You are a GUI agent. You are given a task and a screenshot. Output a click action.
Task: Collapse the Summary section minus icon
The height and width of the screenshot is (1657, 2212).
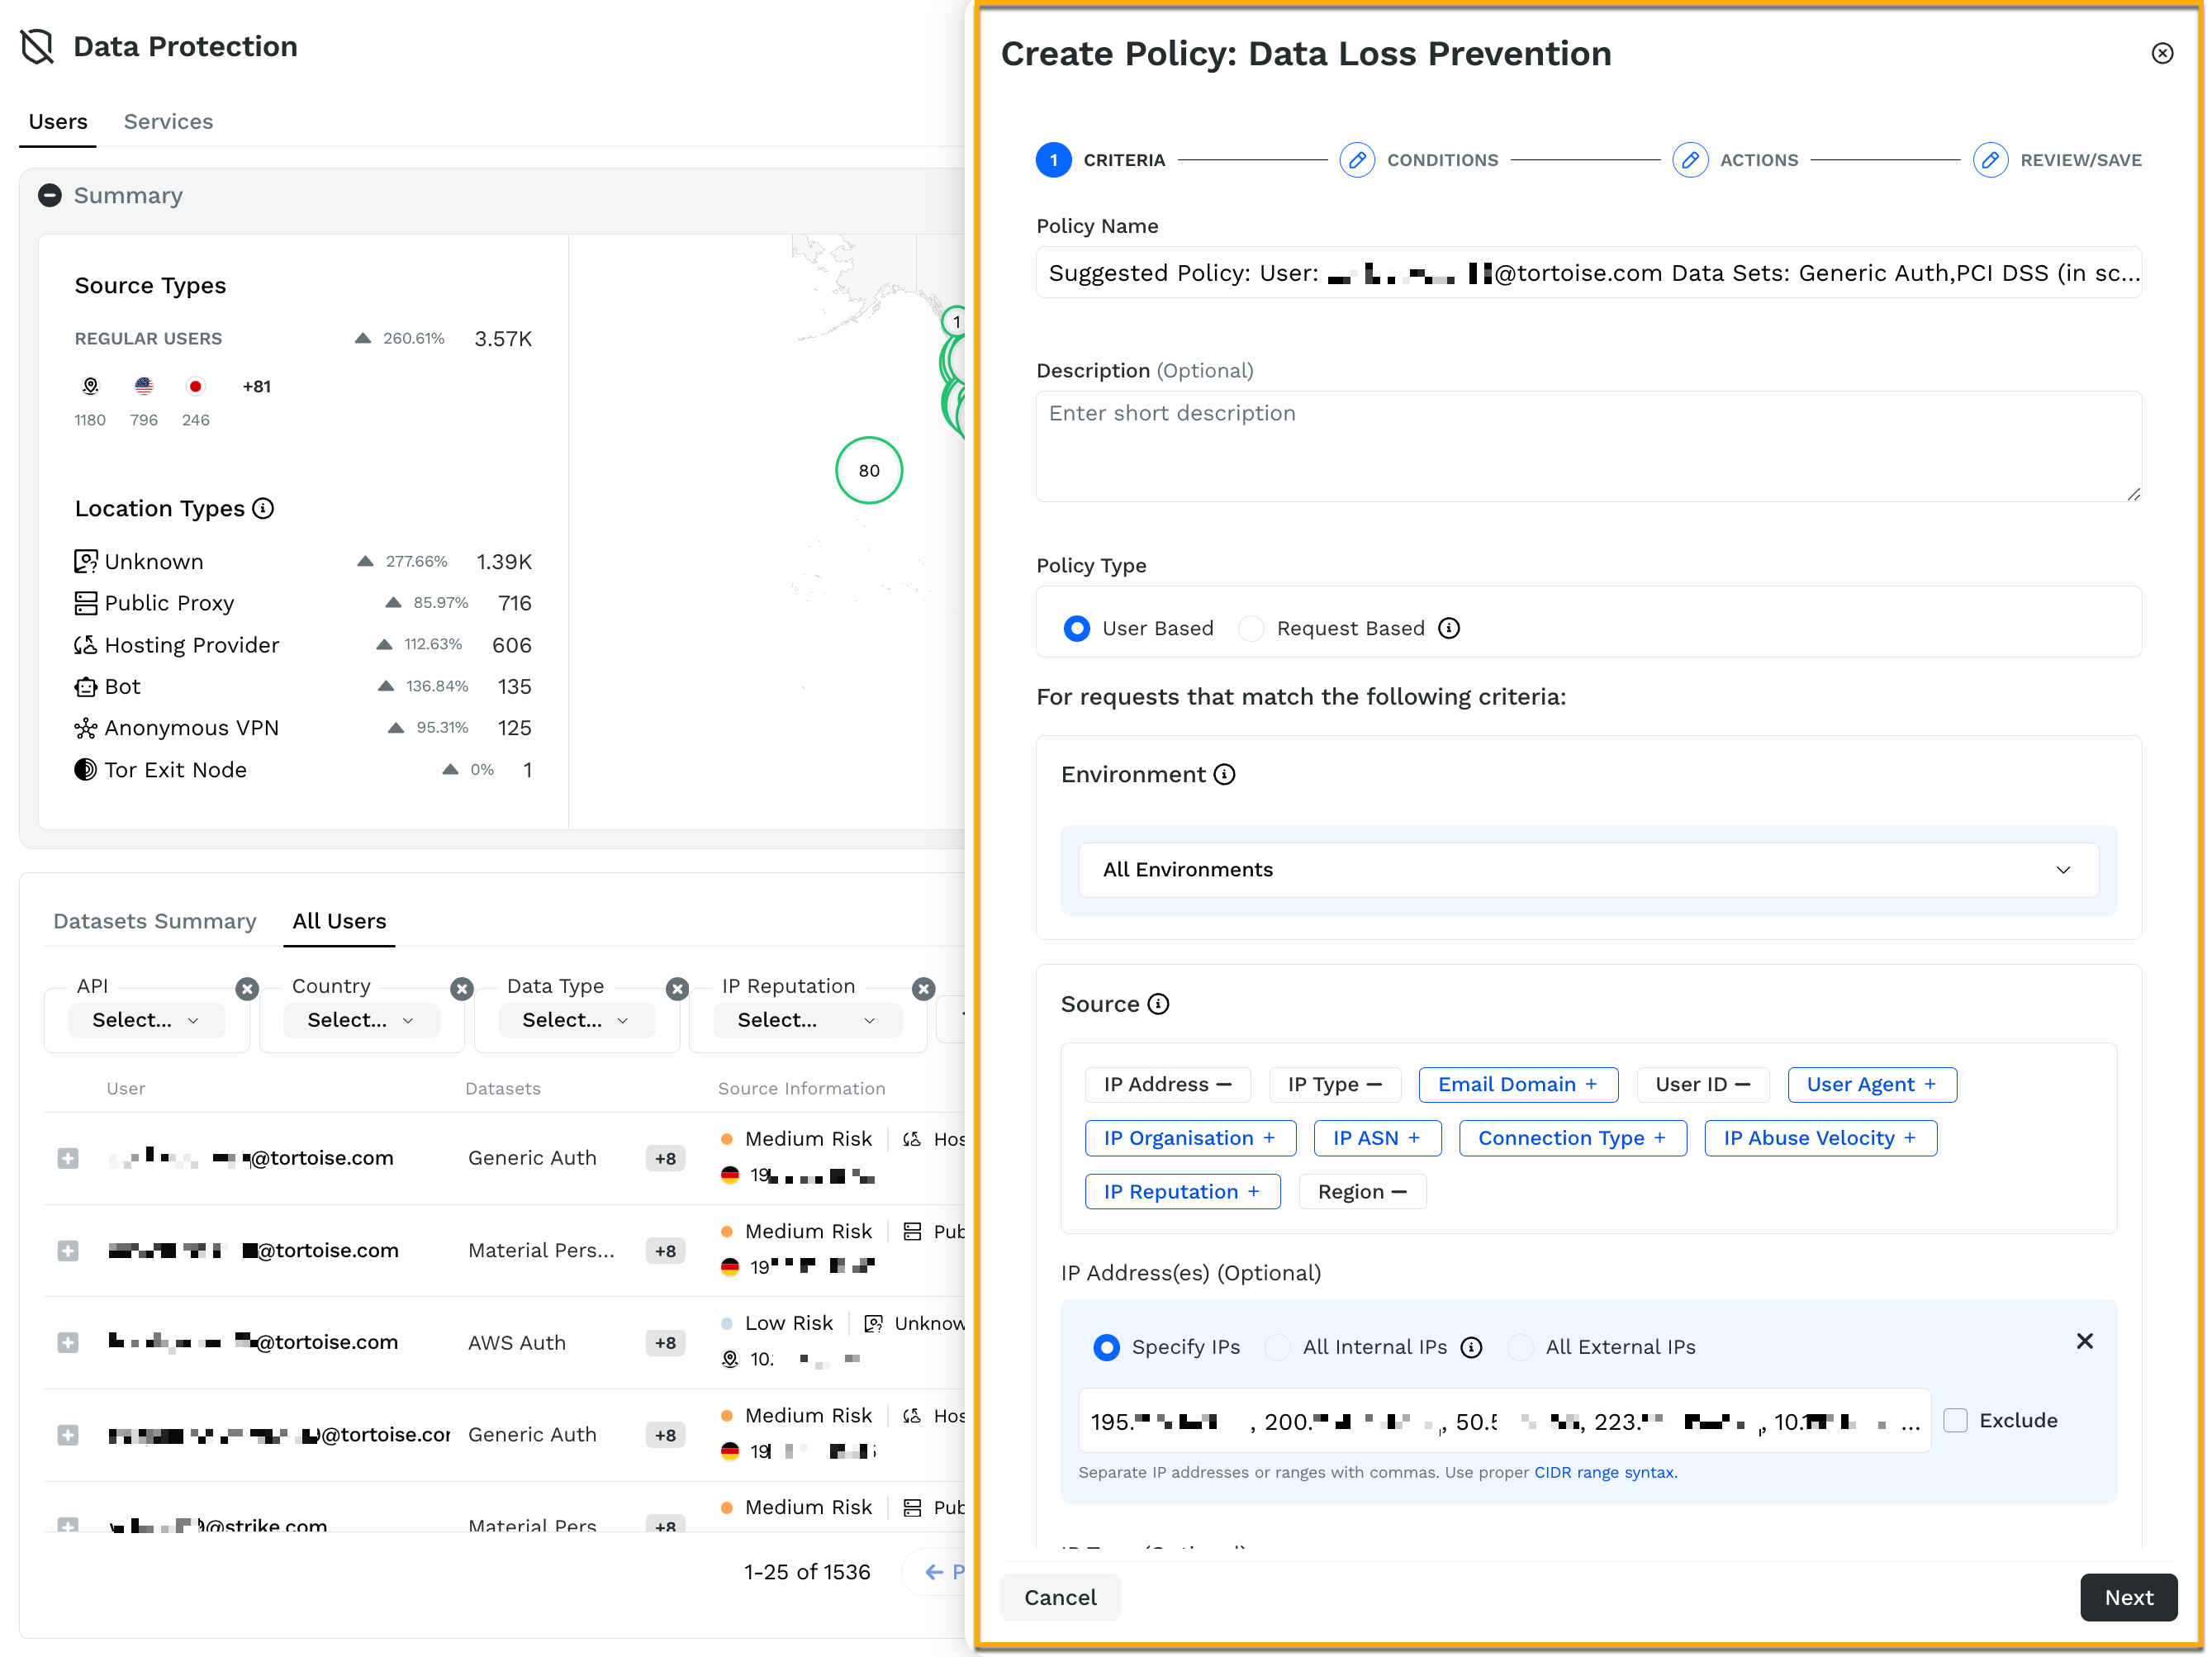(x=50, y=195)
